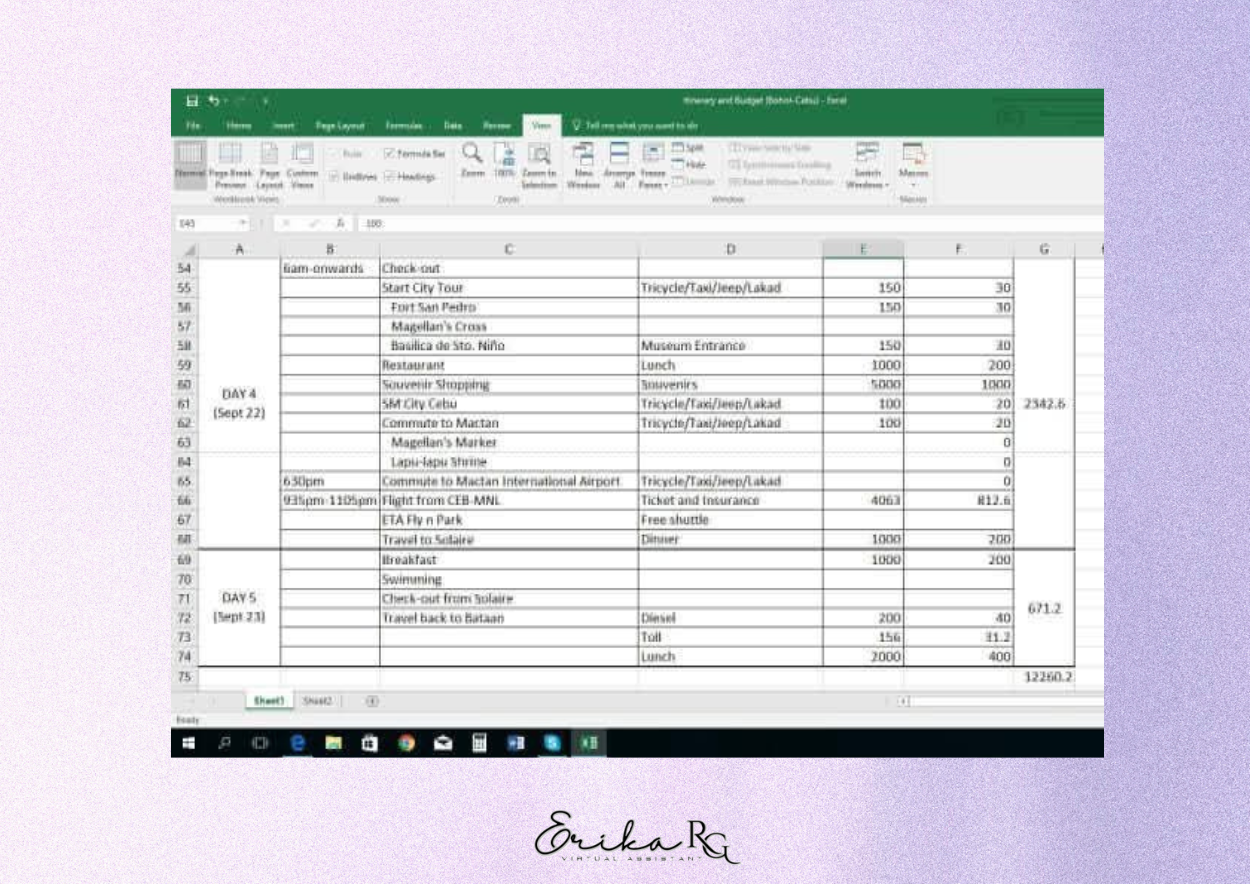Image resolution: width=1250 pixels, height=884 pixels.
Task: Click cell 'Flight from CEB-MNL'
Action: point(508,501)
